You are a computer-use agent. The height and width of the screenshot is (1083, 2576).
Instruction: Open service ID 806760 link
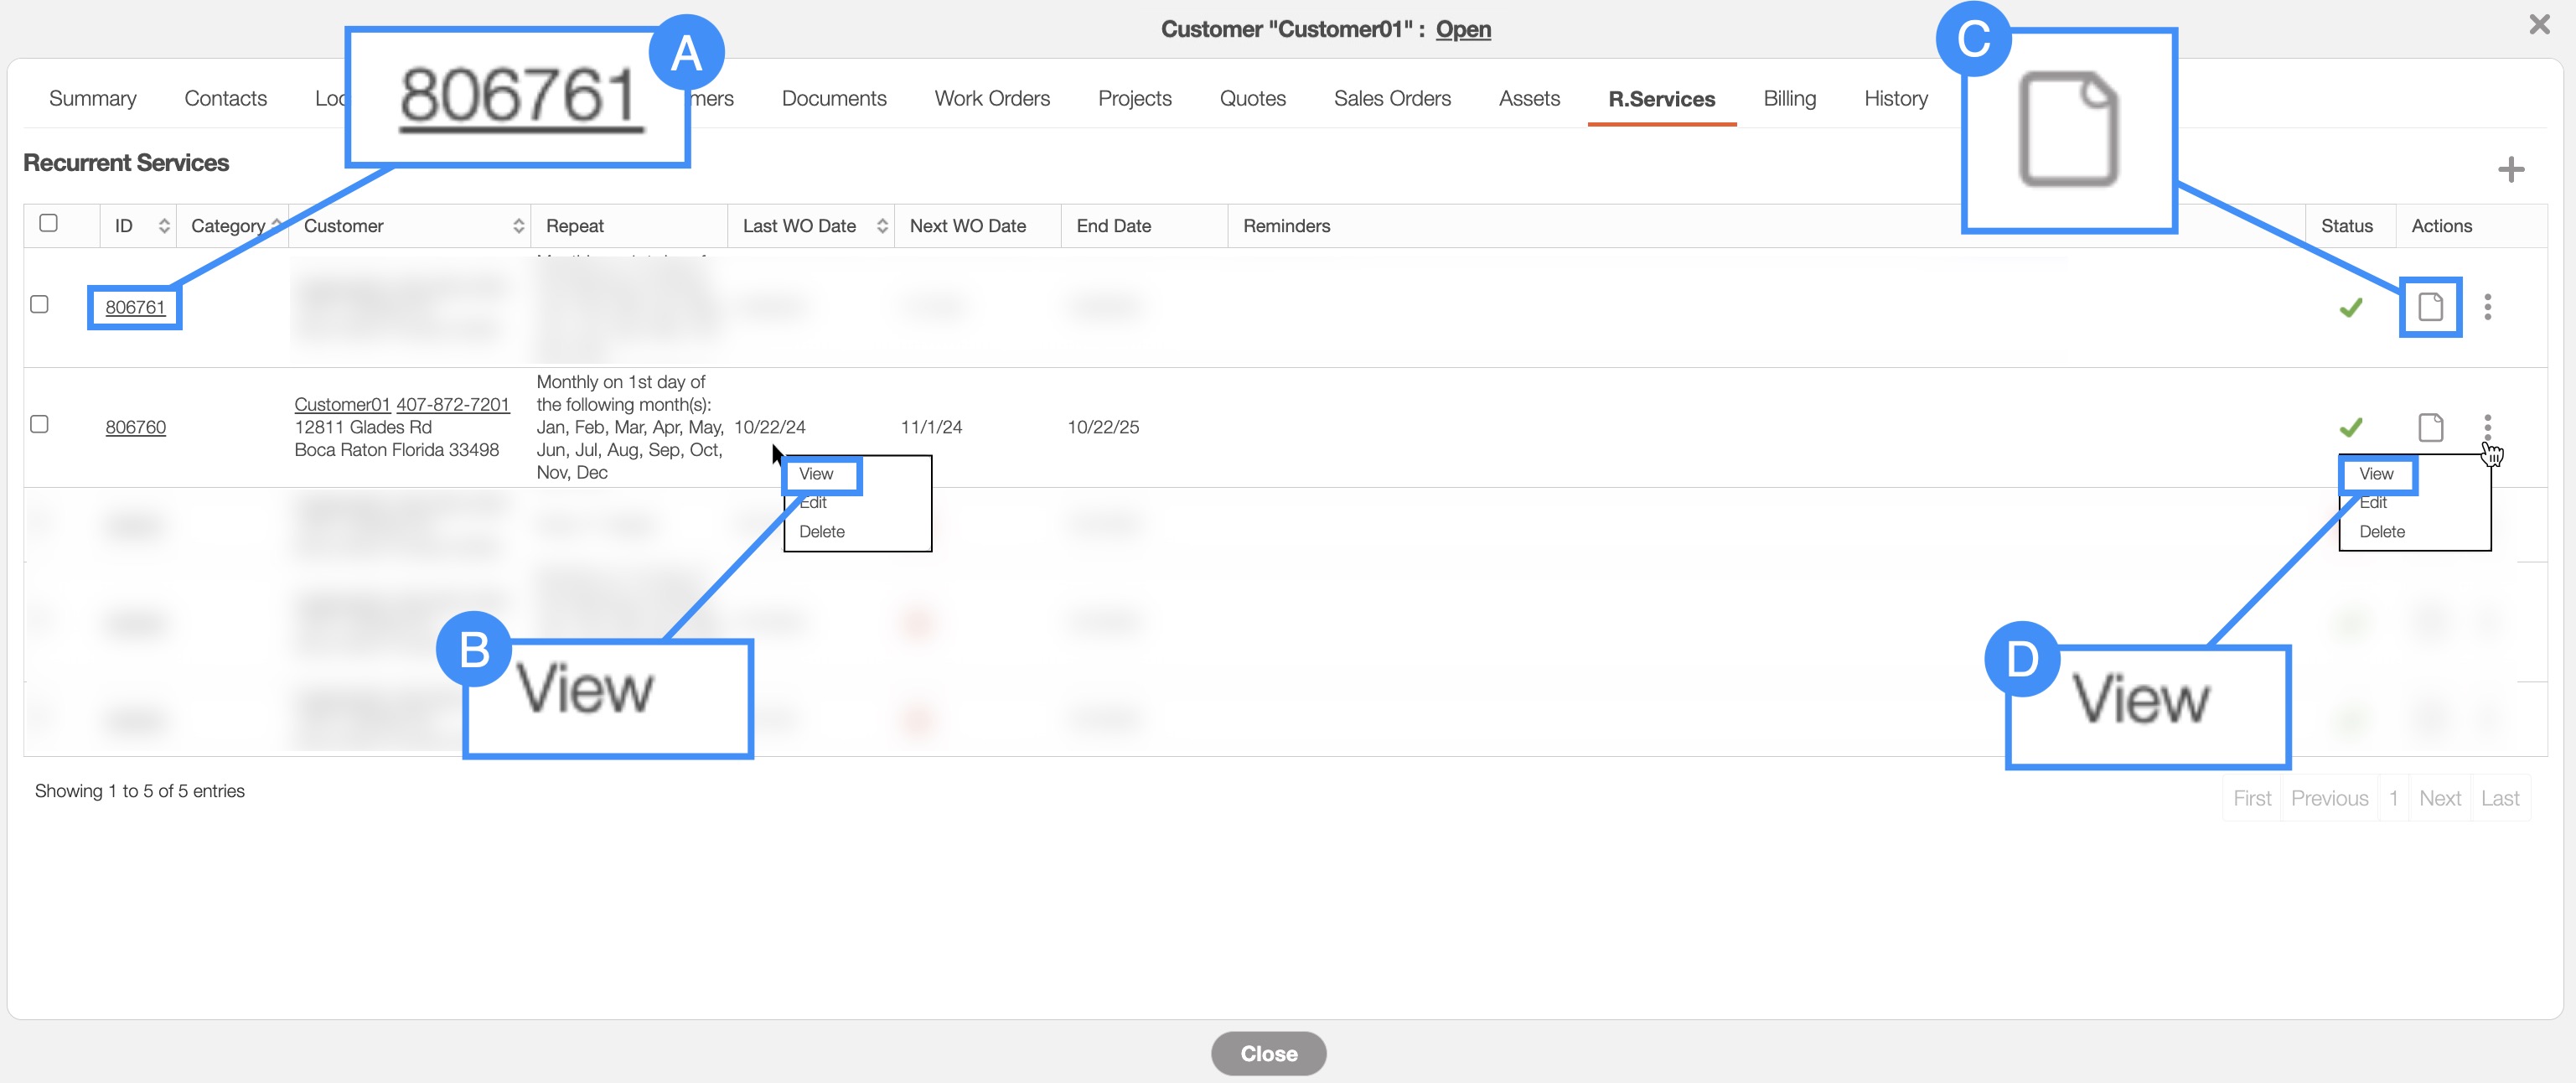pos(136,427)
